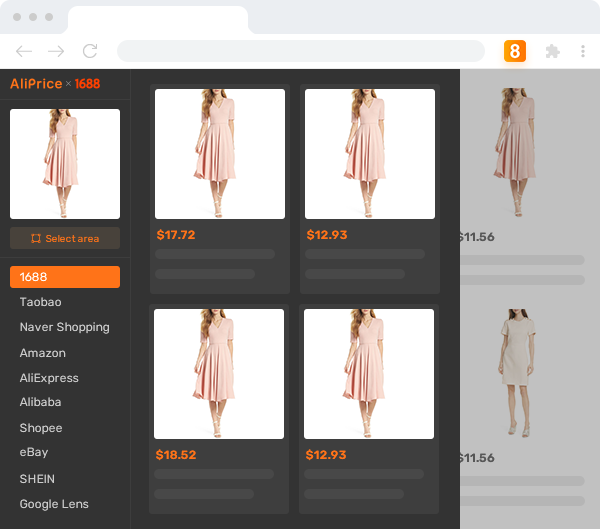The image size is (600, 529).
Task: Switch to Google Lens results
Action: (54, 504)
